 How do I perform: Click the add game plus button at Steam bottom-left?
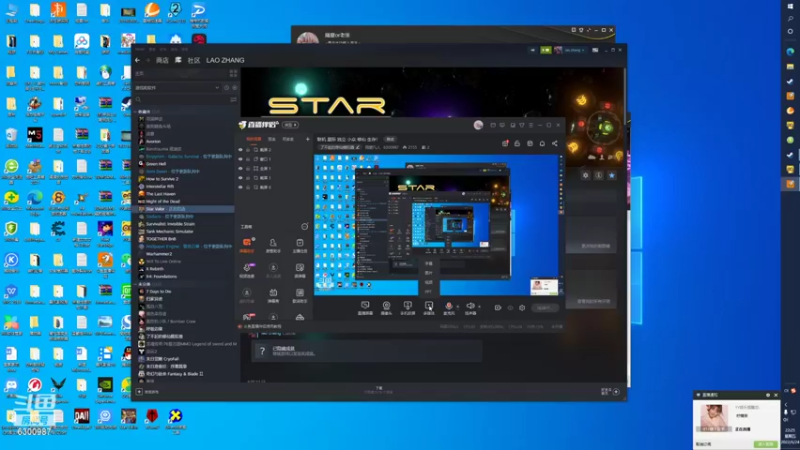tap(139, 392)
